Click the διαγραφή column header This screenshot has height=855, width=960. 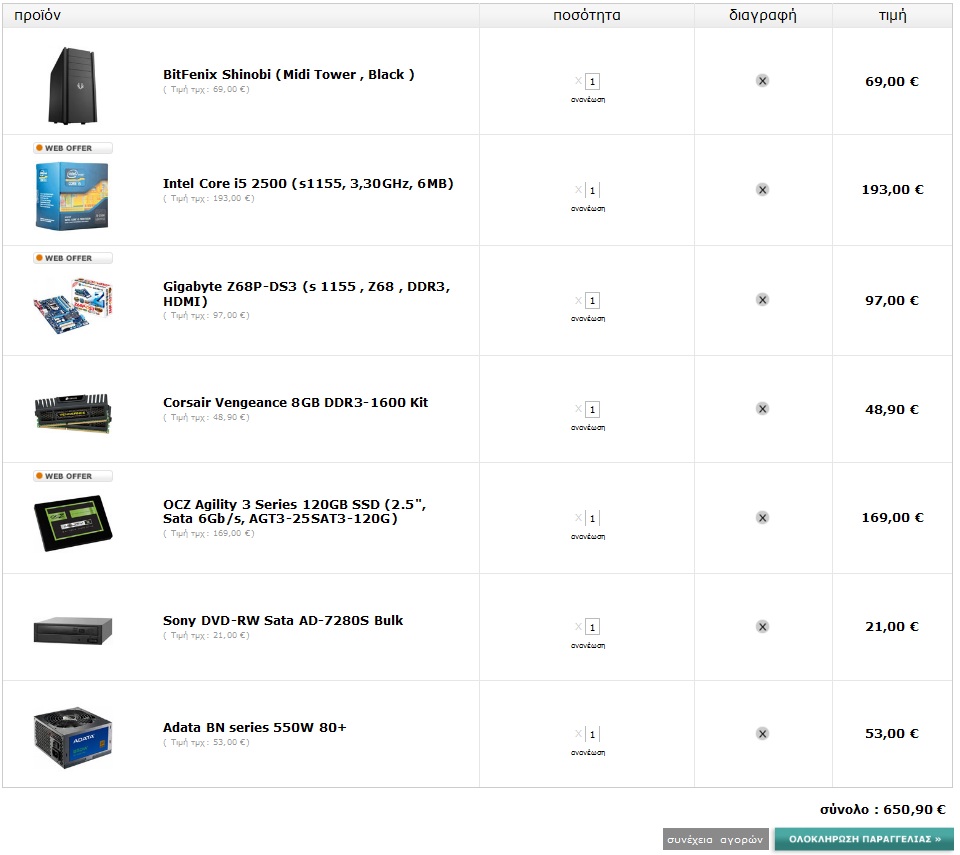[763, 15]
